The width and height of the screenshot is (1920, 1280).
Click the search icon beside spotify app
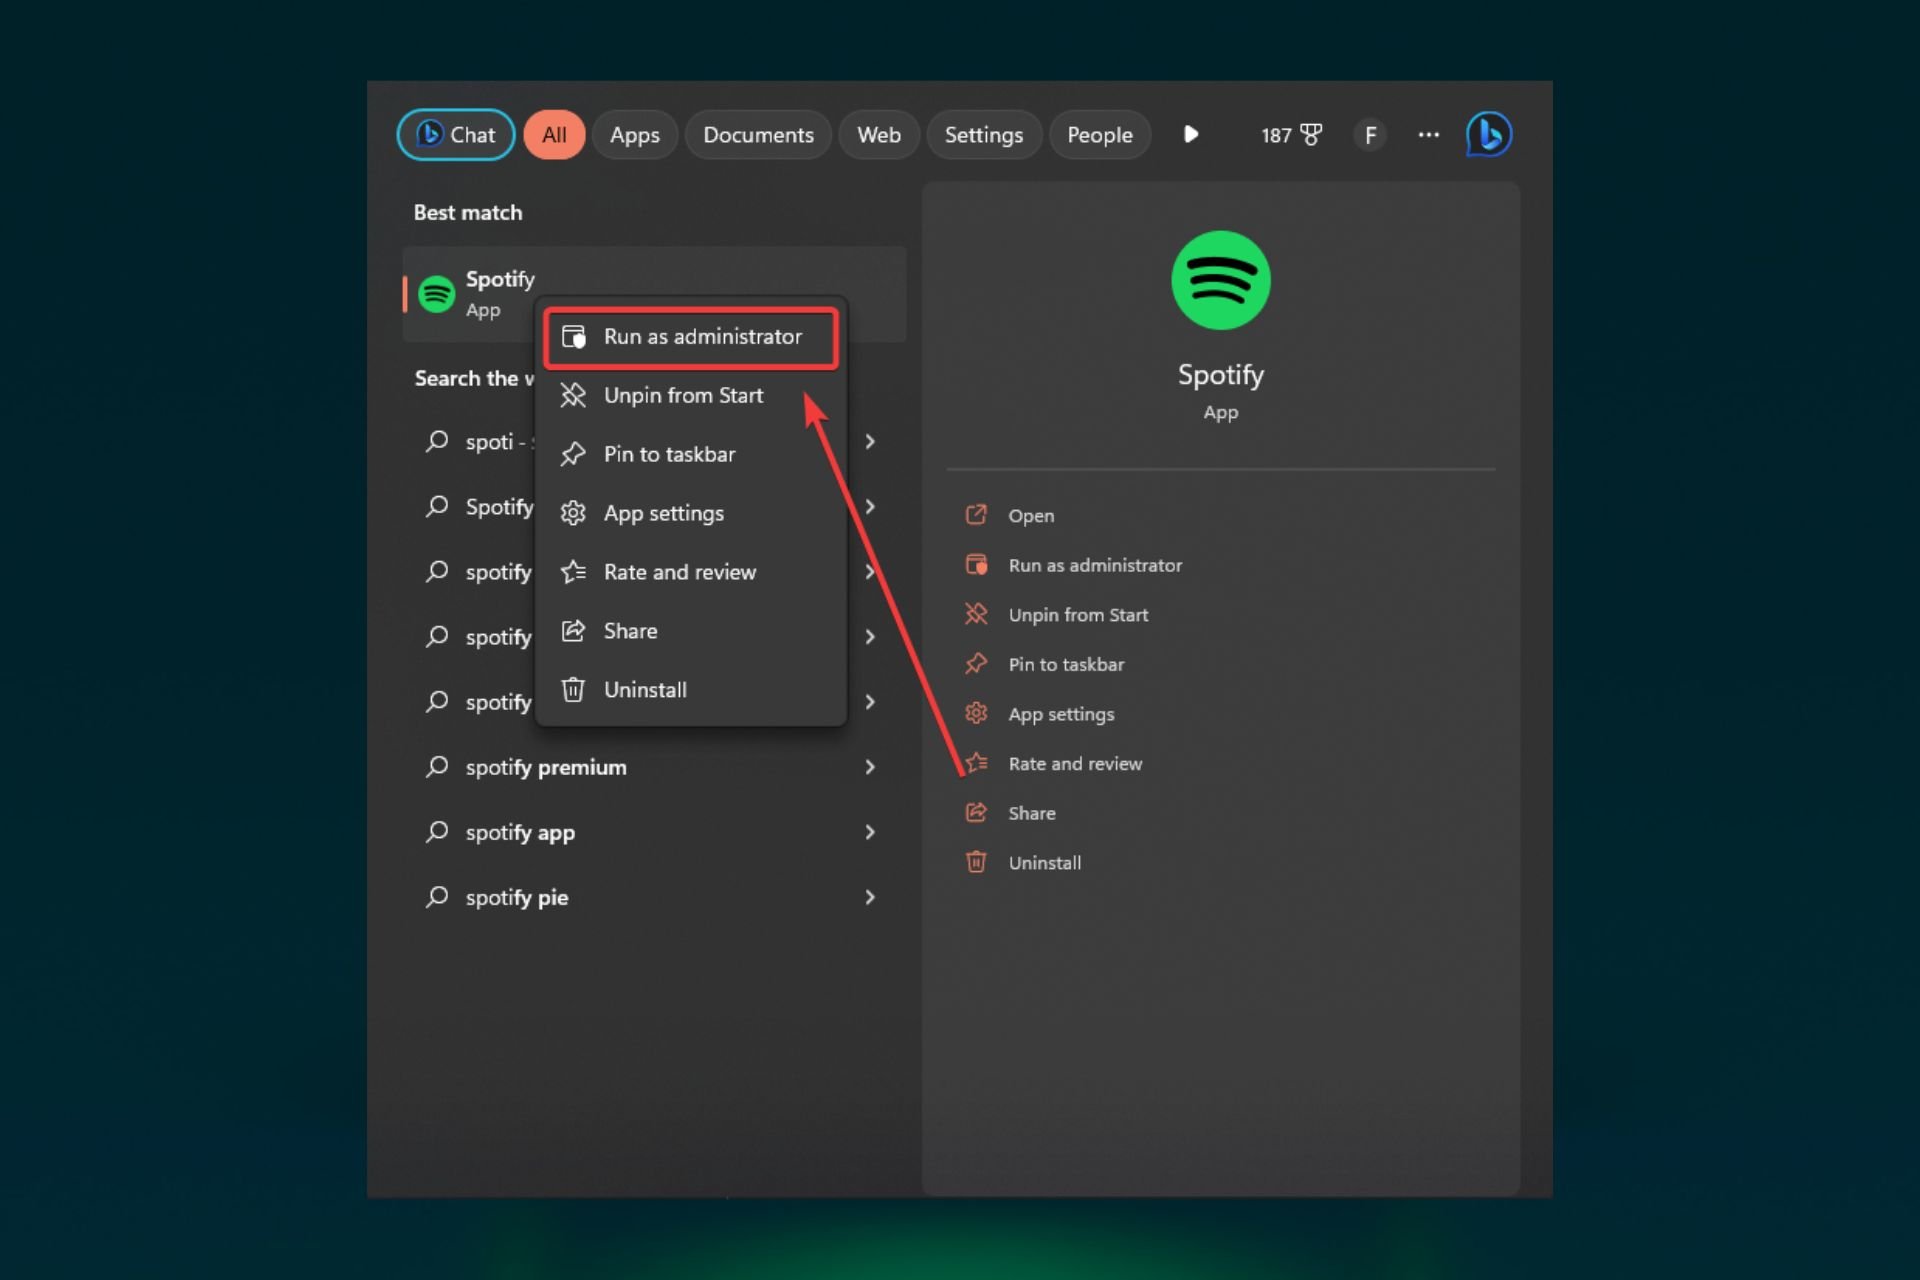tap(437, 832)
